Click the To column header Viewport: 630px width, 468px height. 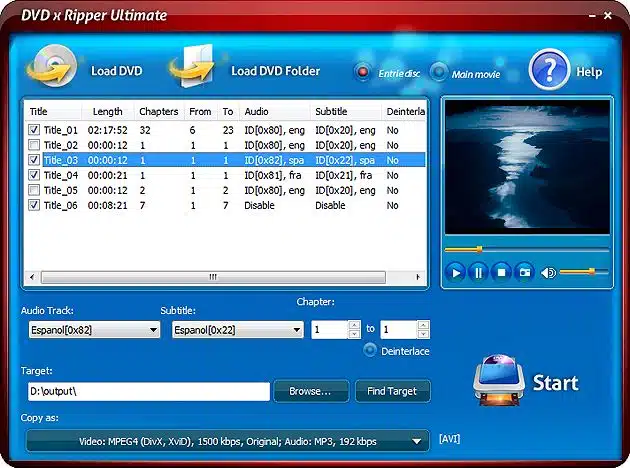228,111
